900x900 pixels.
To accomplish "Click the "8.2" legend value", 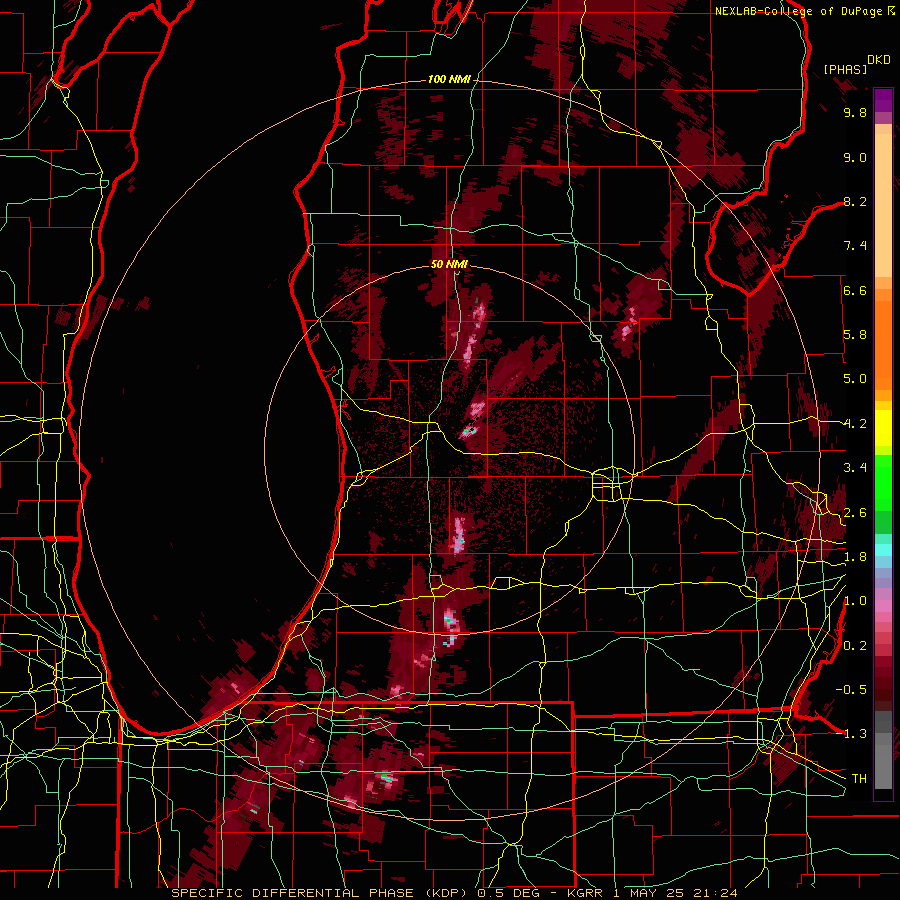I will (x=855, y=202).
